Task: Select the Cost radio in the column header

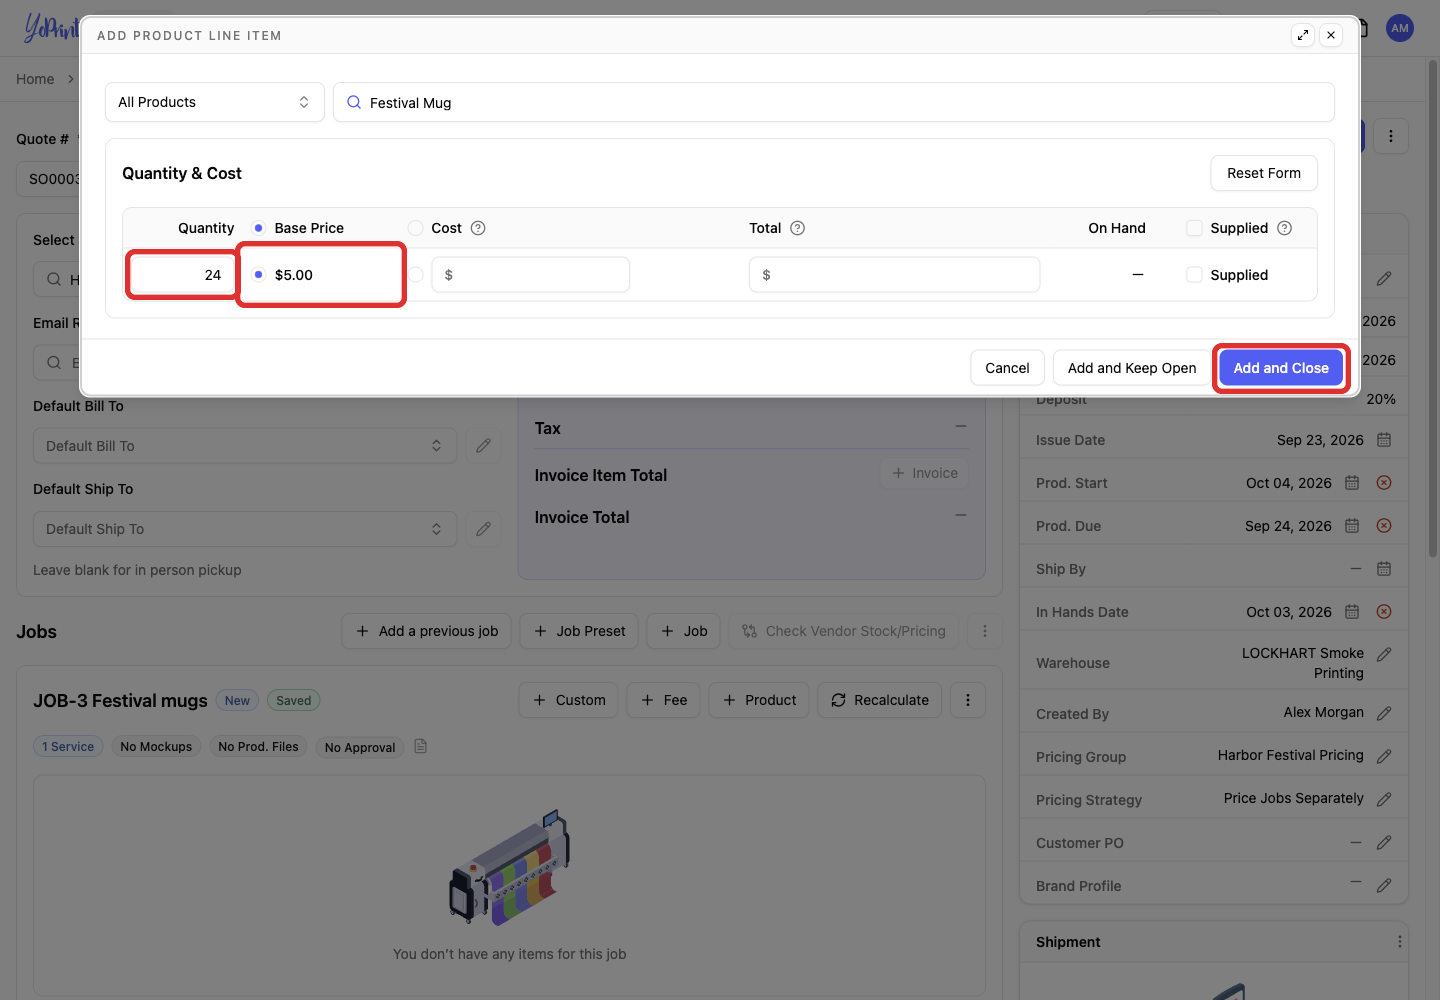Action: 415,228
